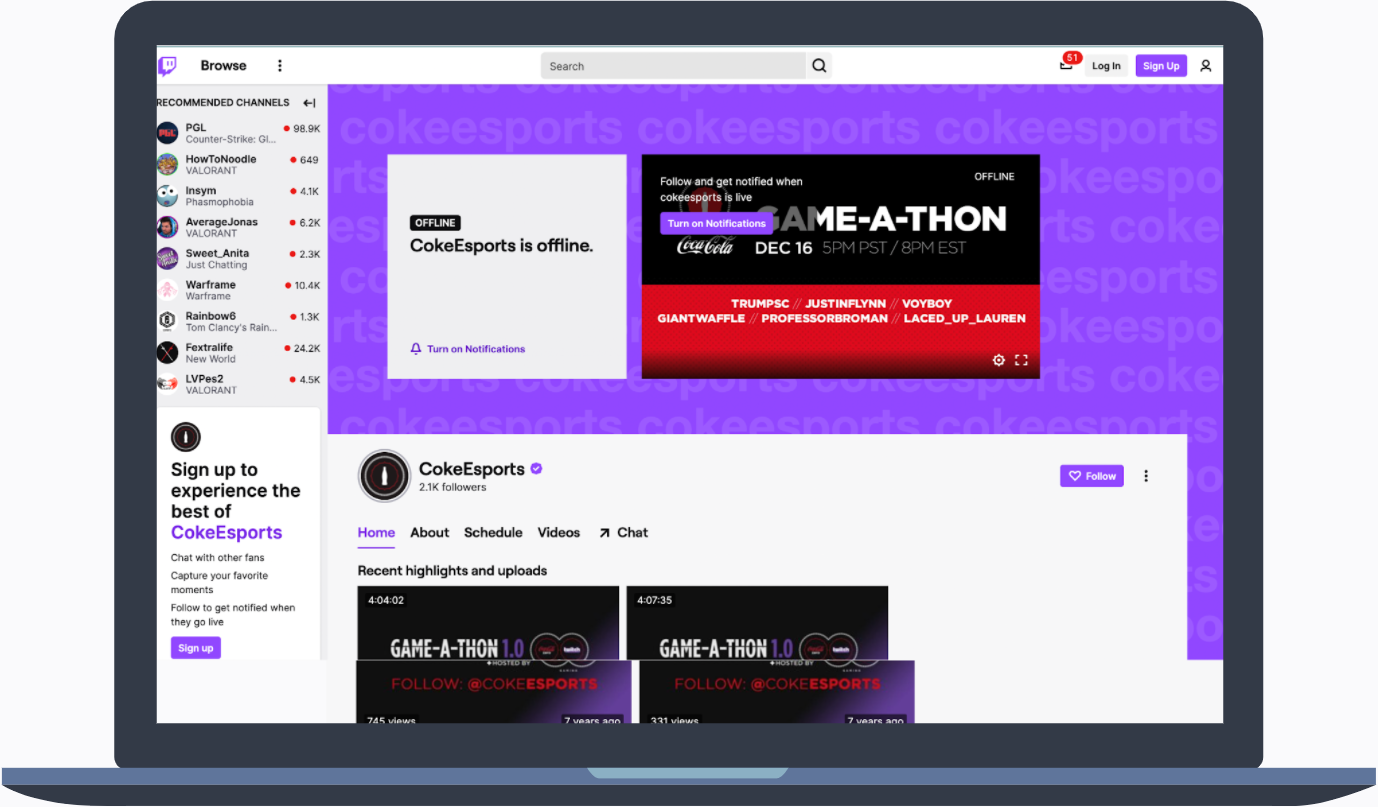Open the three-dot menu next to Browse
Screen dimensions: 1378x807
point(280,66)
